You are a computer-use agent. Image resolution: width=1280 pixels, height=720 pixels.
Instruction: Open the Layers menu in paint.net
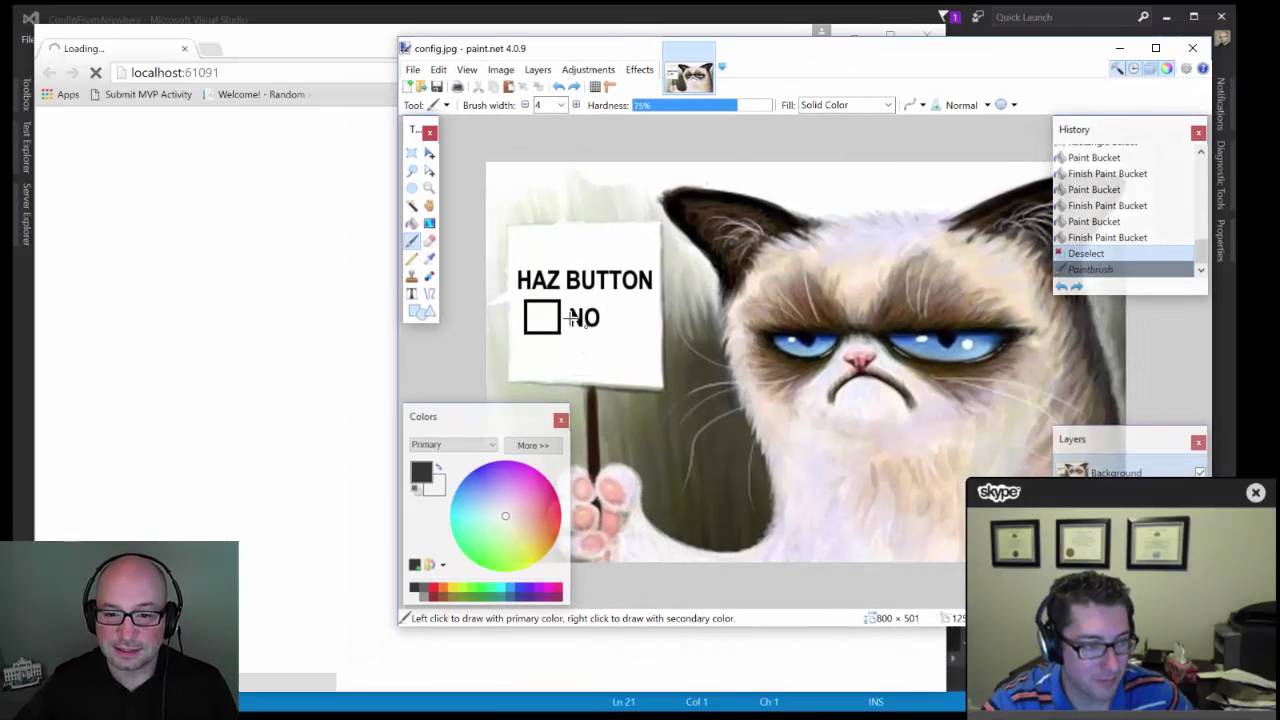click(x=538, y=70)
